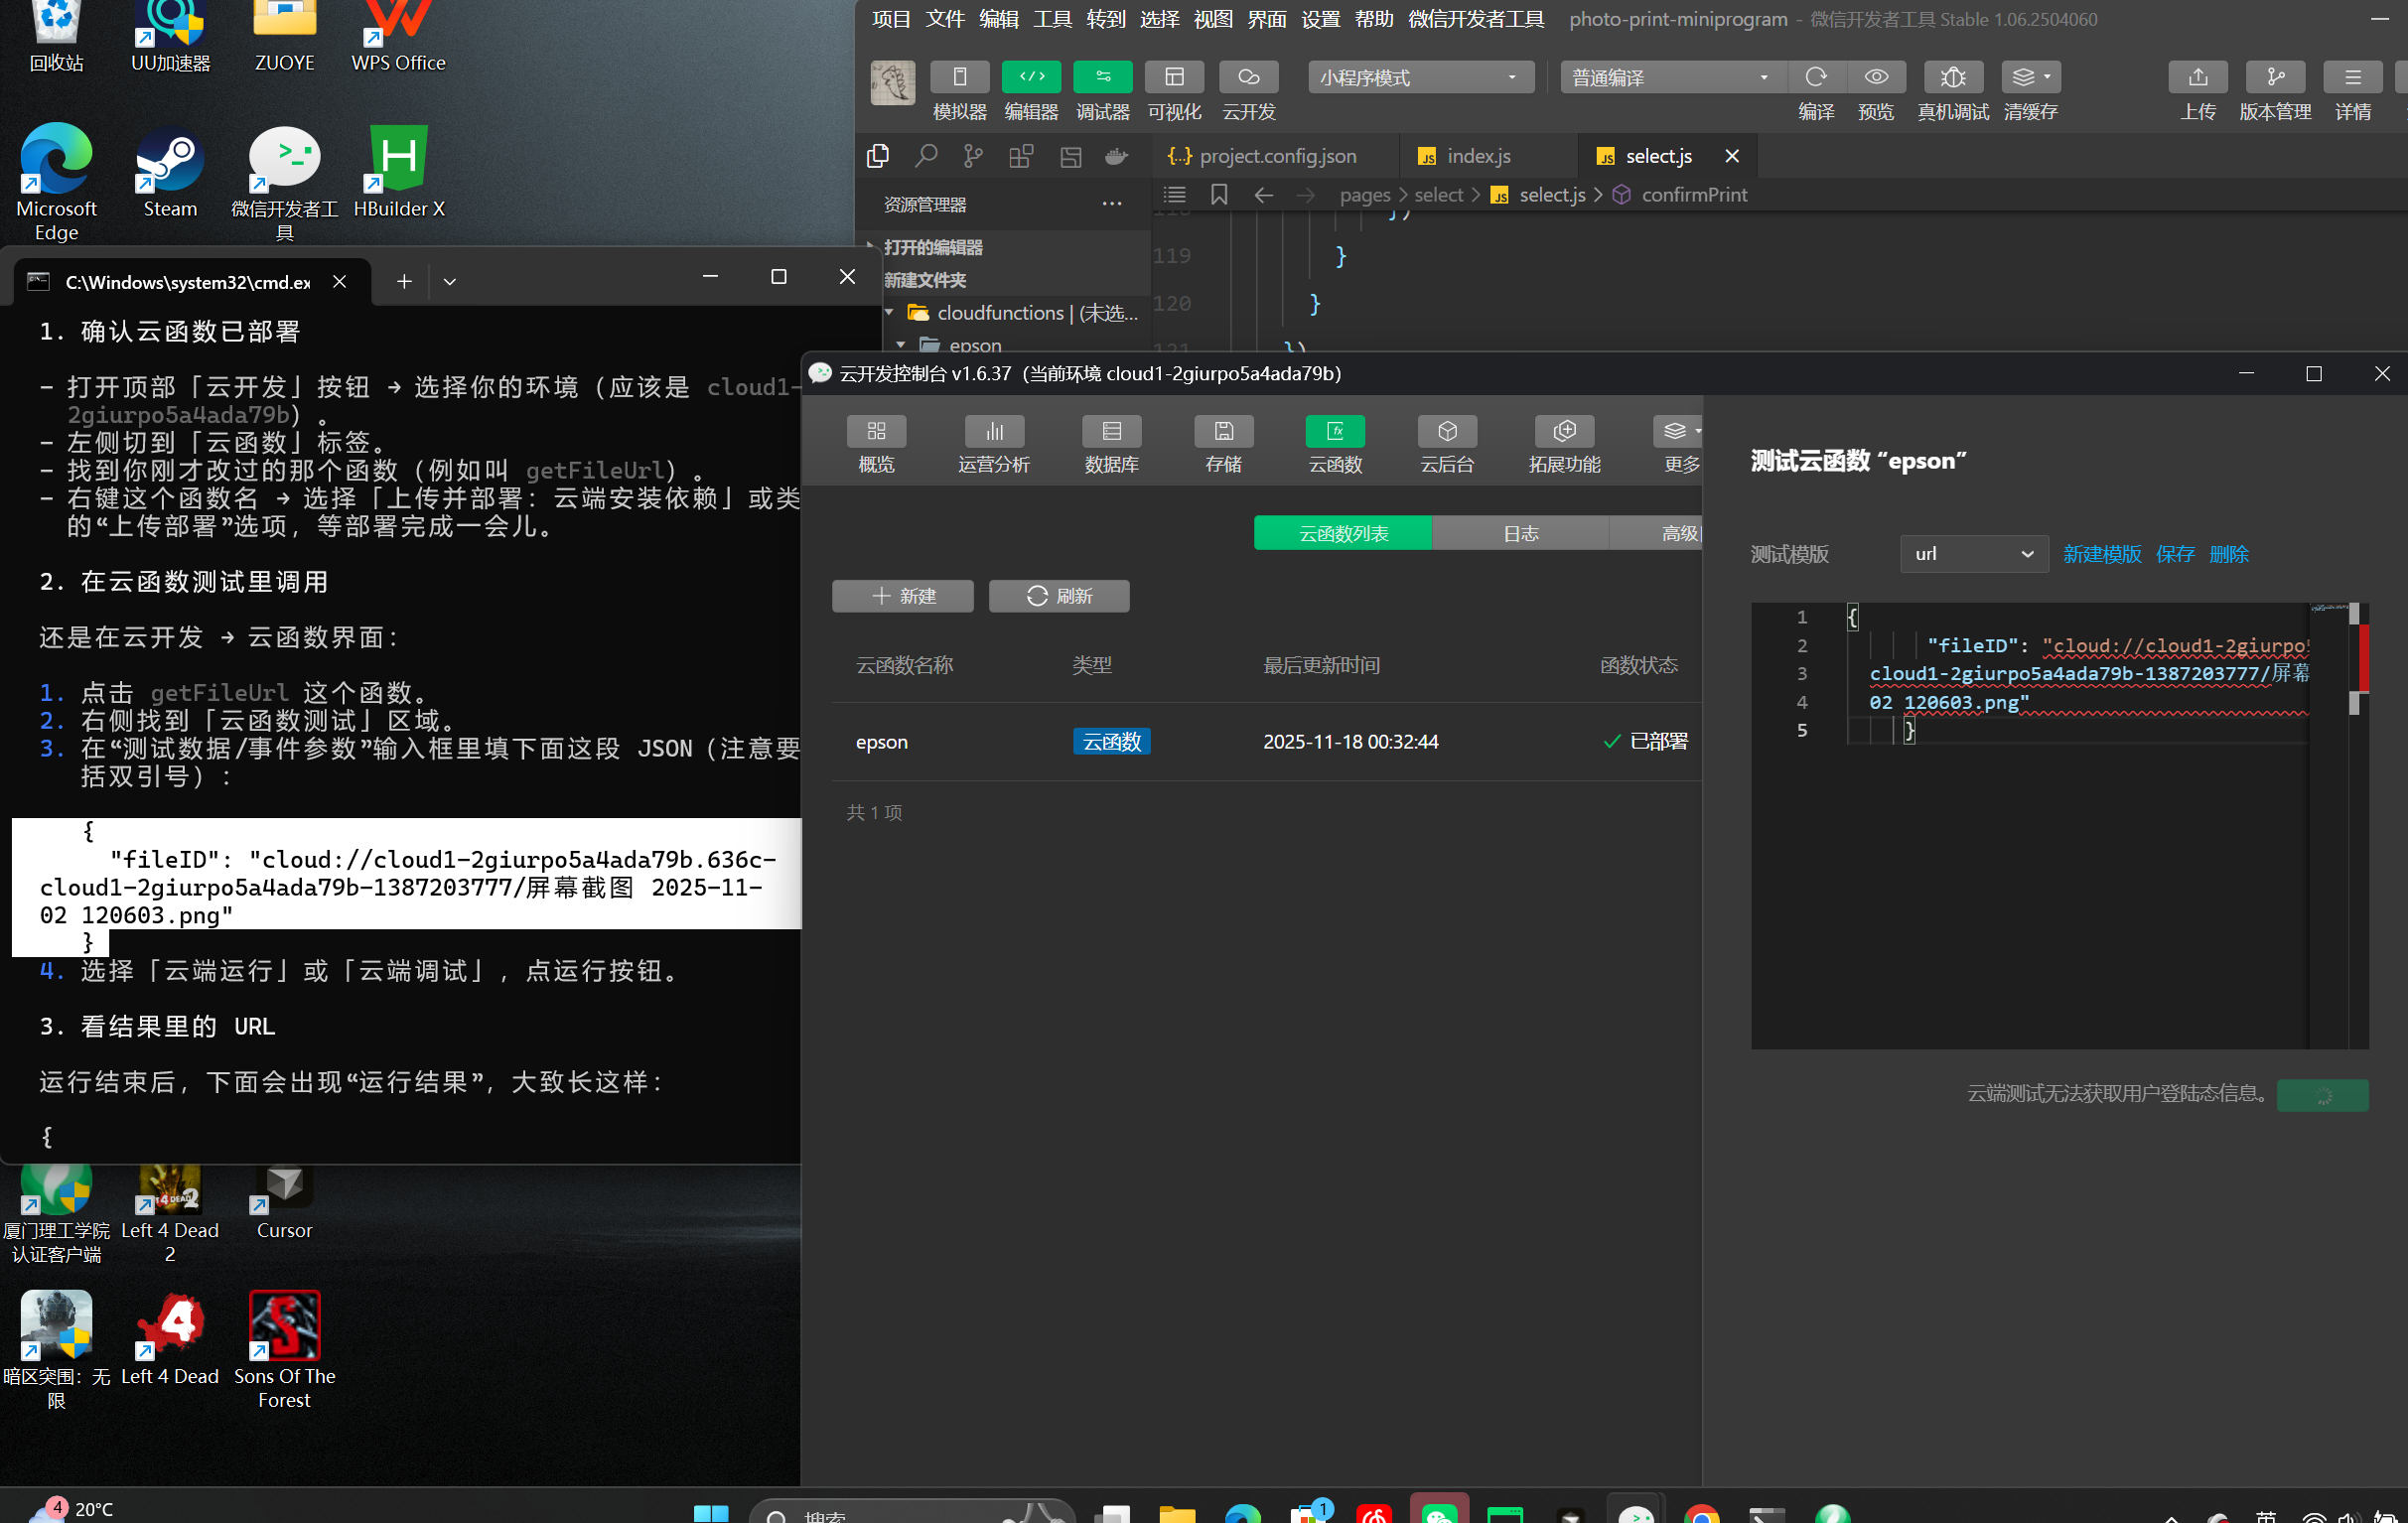2408x1523 pixels.
Task: Switch to the 日志 logs tab
Action: pyautogui.click(x=1520, y=533)
